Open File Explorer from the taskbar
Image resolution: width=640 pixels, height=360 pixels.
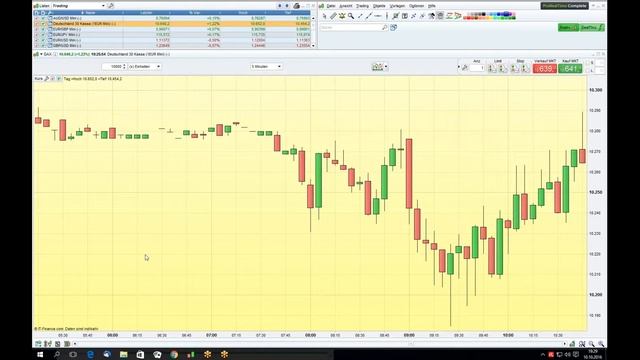tap(123, 354)
